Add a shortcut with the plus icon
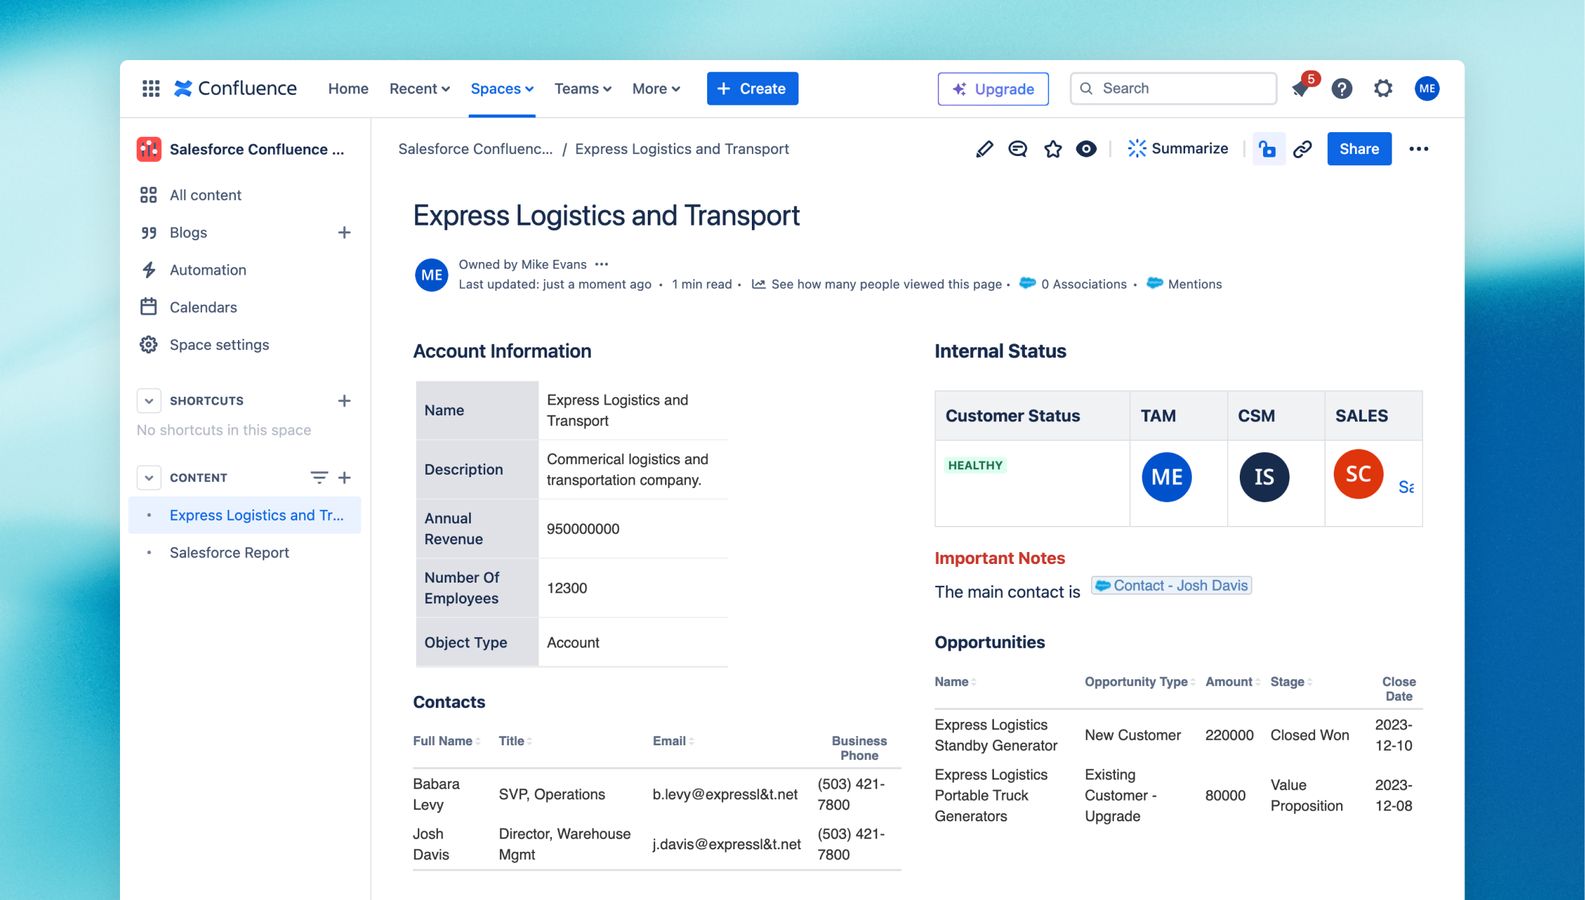This screenshot has height=900, width=1585. 344,401
